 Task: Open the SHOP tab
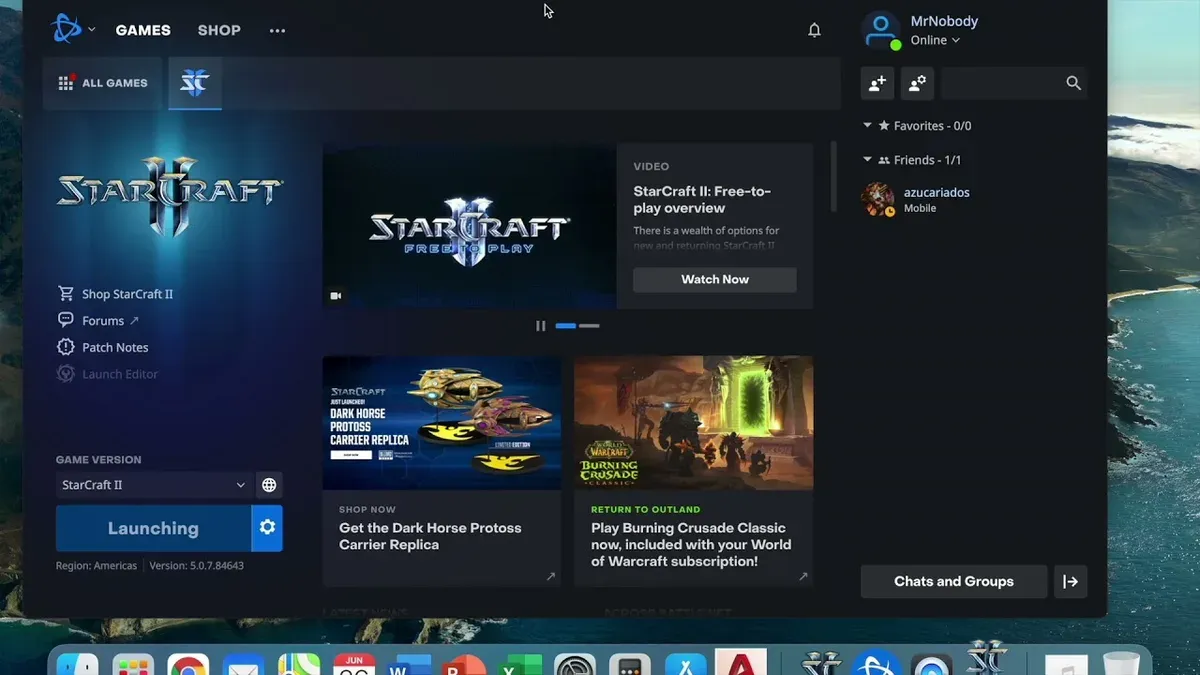coord(219,30)
